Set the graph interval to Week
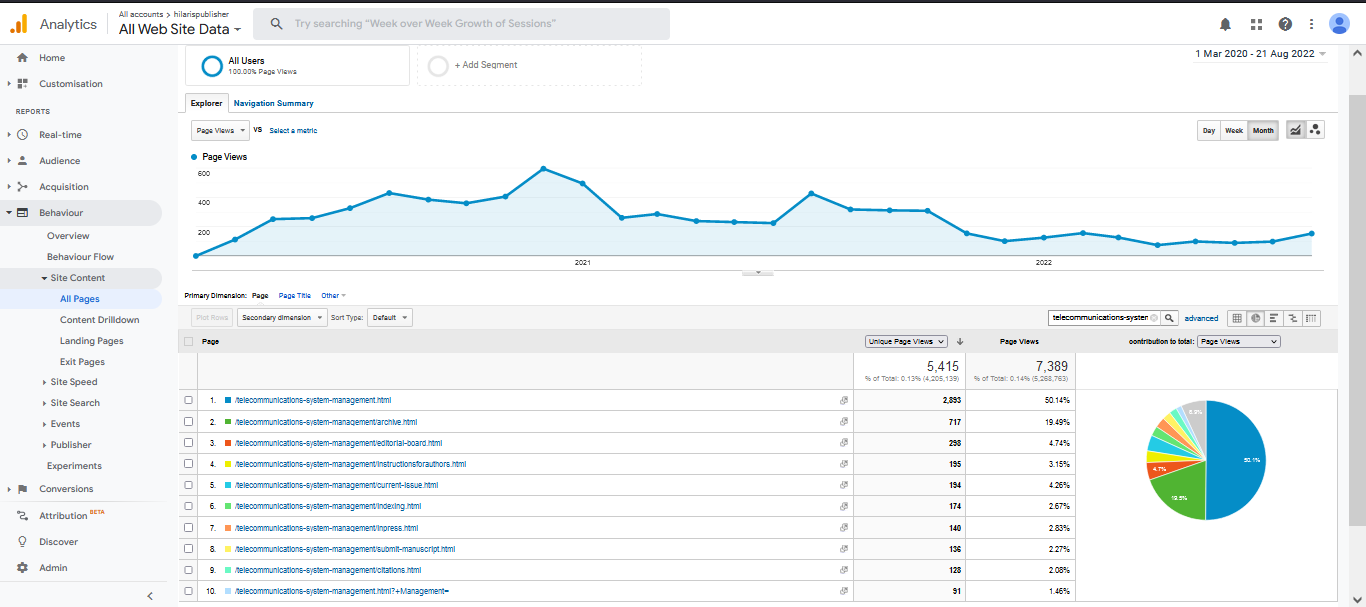 click(x=1234, y=130)
